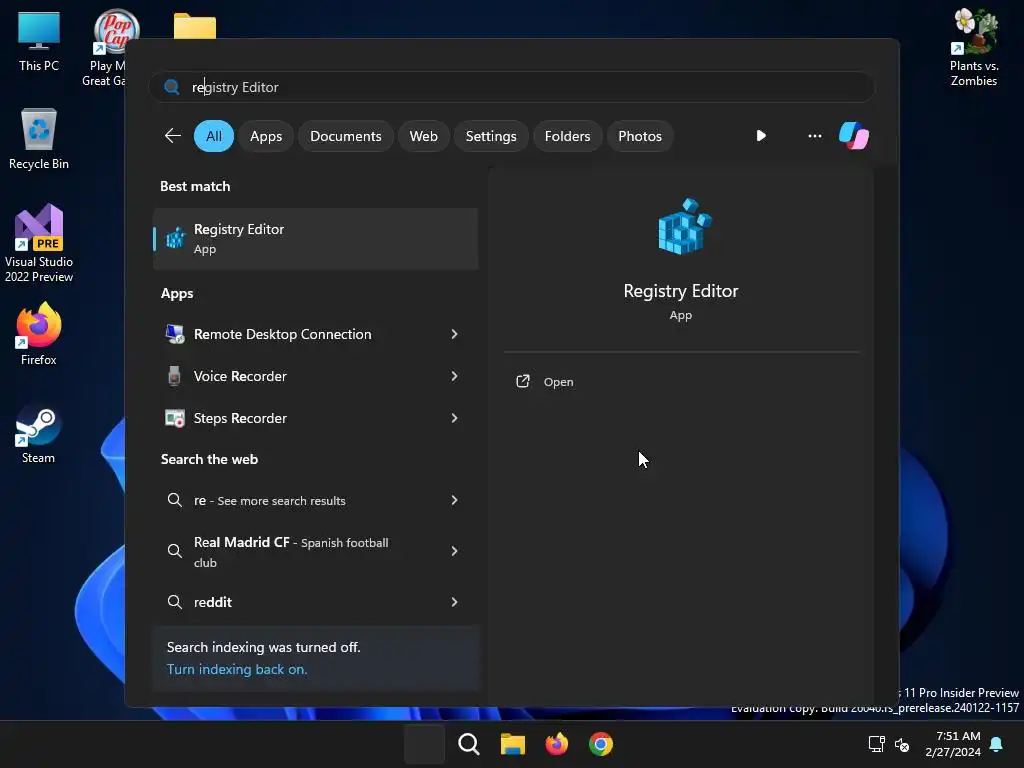Click the network icon in system tray
The image size is (1024, 768).
pyautogui.click(x=876, y=744)
